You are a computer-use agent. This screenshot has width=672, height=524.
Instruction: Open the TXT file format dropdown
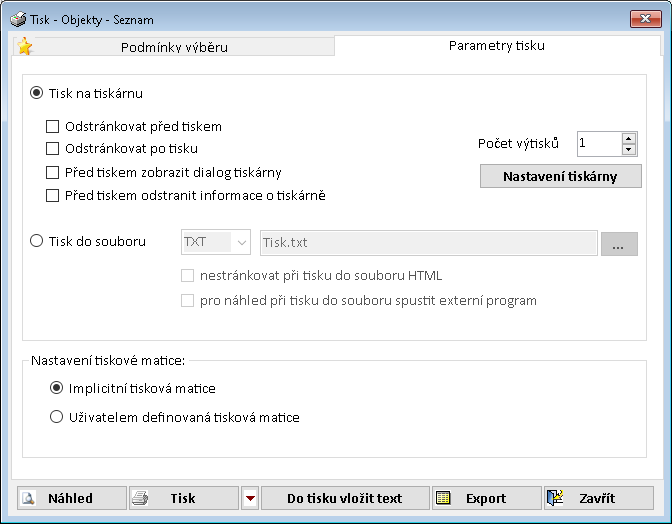(x=240, y=242)
